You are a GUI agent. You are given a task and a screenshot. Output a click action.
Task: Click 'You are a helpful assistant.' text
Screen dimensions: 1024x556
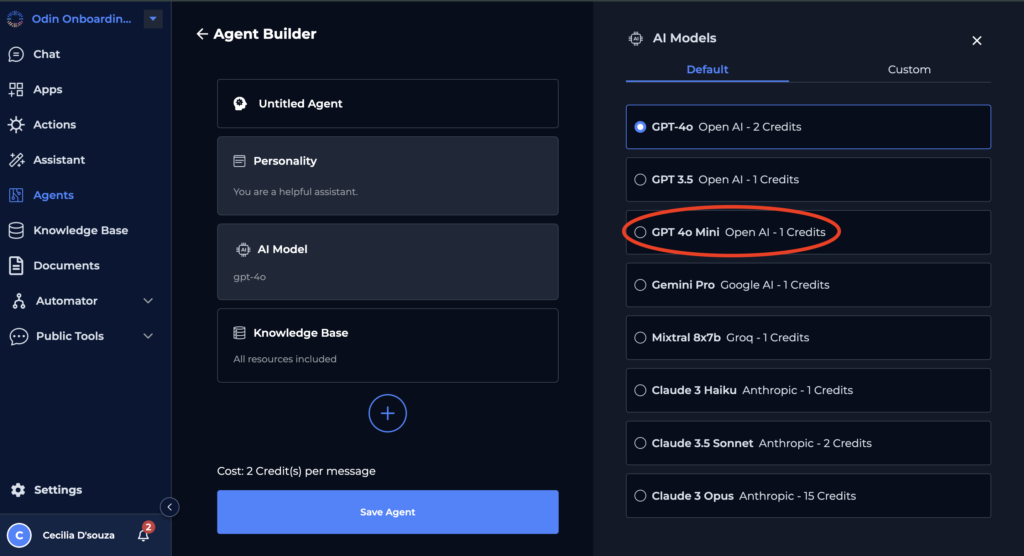(295, 192)
